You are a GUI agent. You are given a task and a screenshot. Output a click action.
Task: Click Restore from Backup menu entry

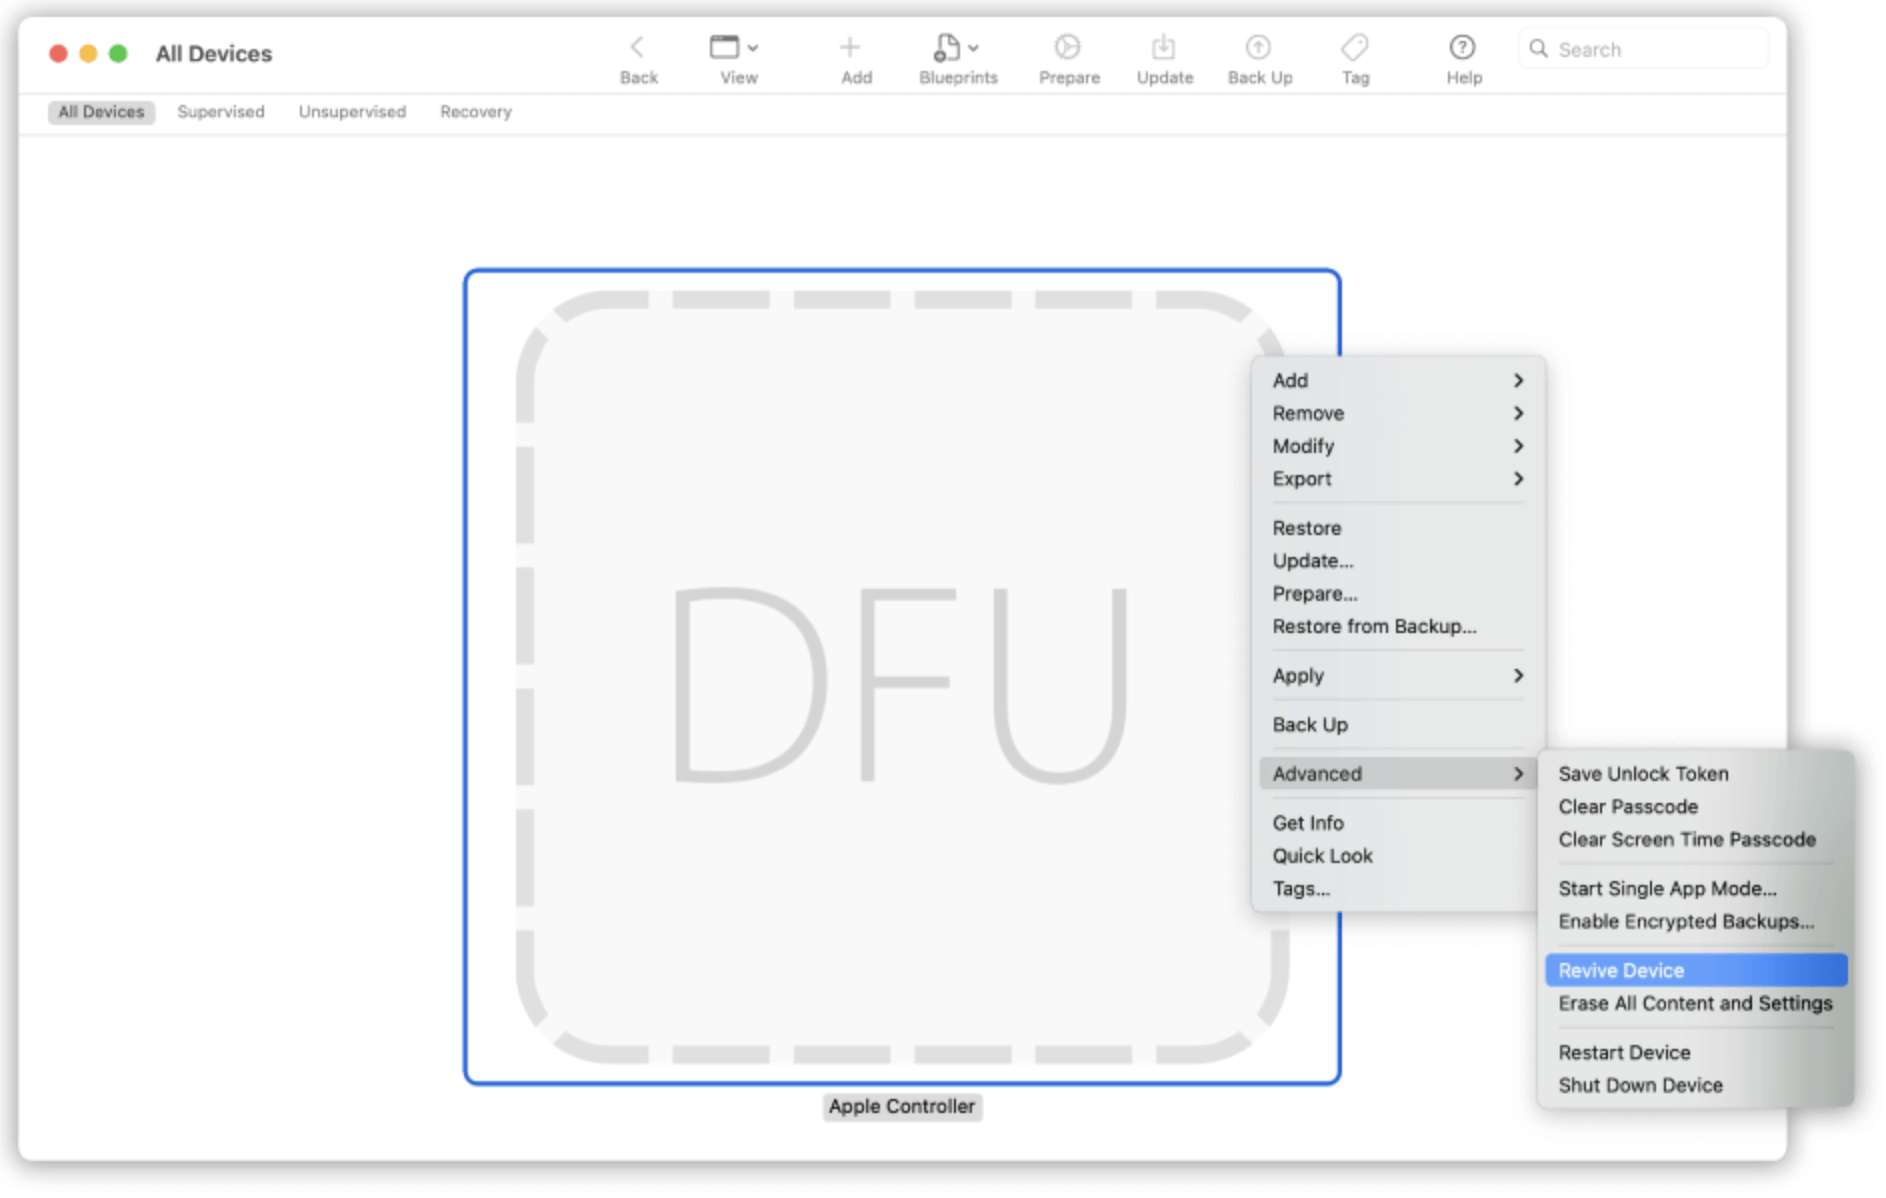pyautogui.click(x=1374, y=626)
